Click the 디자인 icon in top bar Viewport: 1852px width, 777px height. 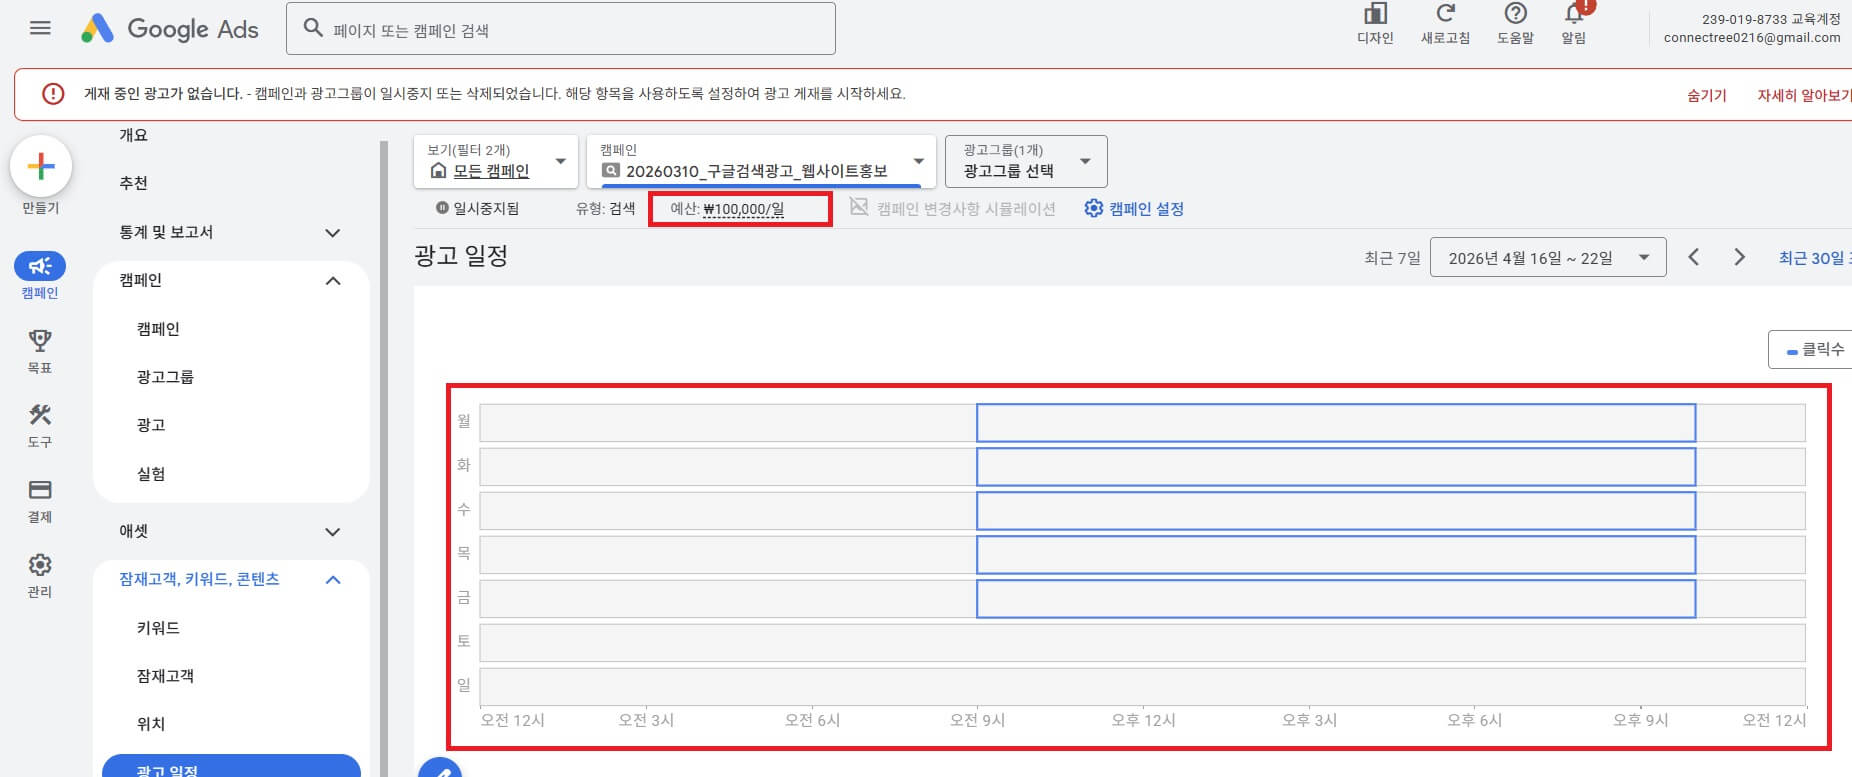(x=1375, y=15)
